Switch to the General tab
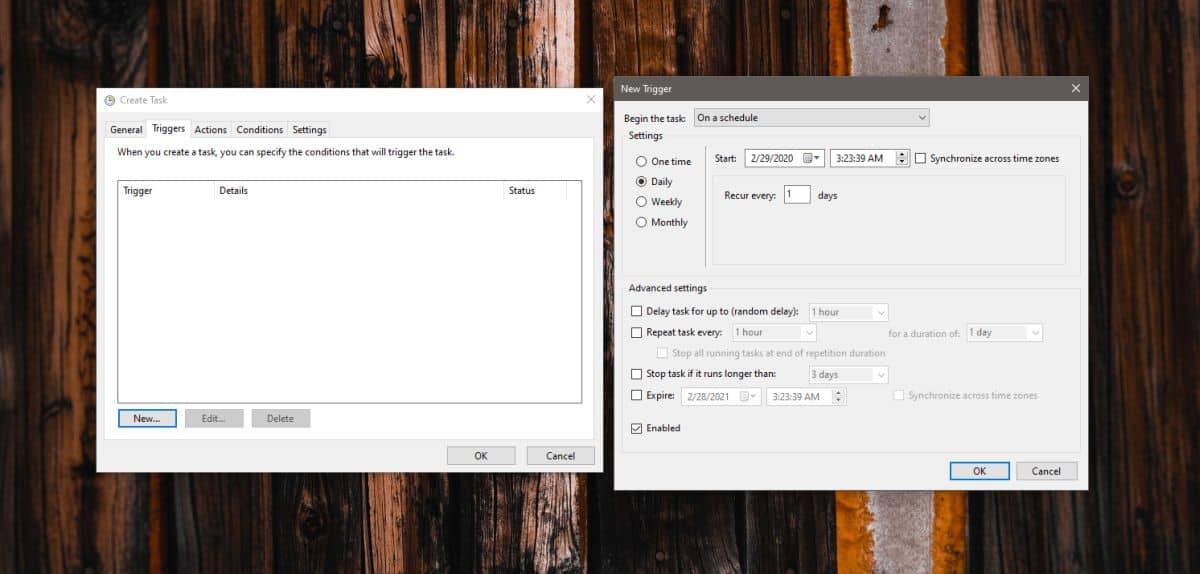This screenshot has width=1200, height=574. click(126, 130)
